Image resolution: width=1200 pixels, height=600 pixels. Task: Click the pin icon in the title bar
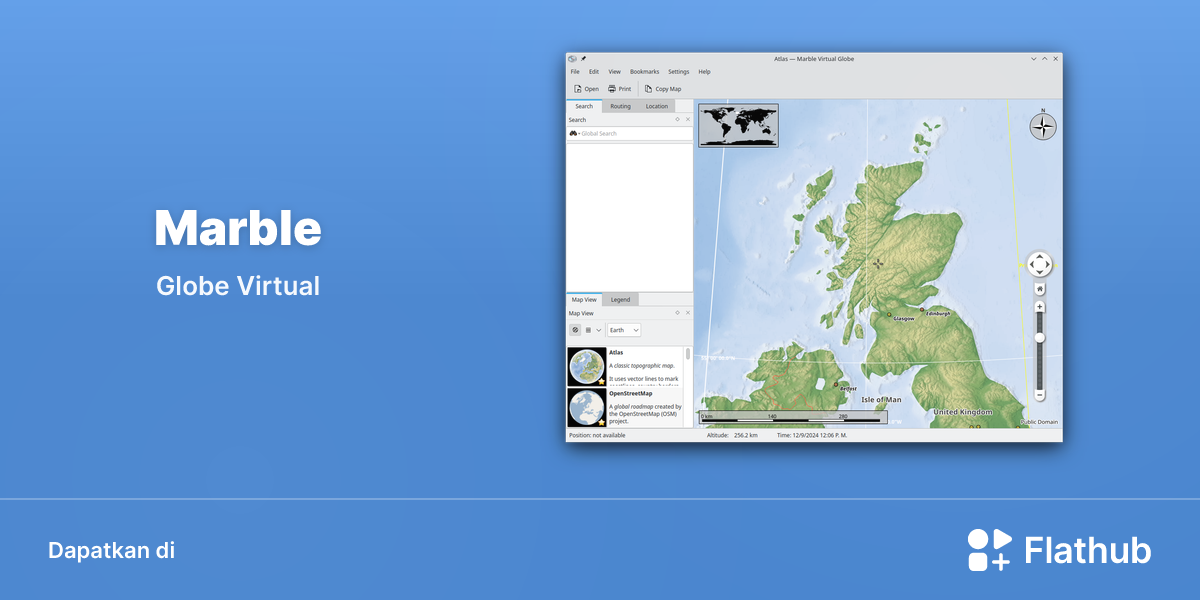click(583, 59)
